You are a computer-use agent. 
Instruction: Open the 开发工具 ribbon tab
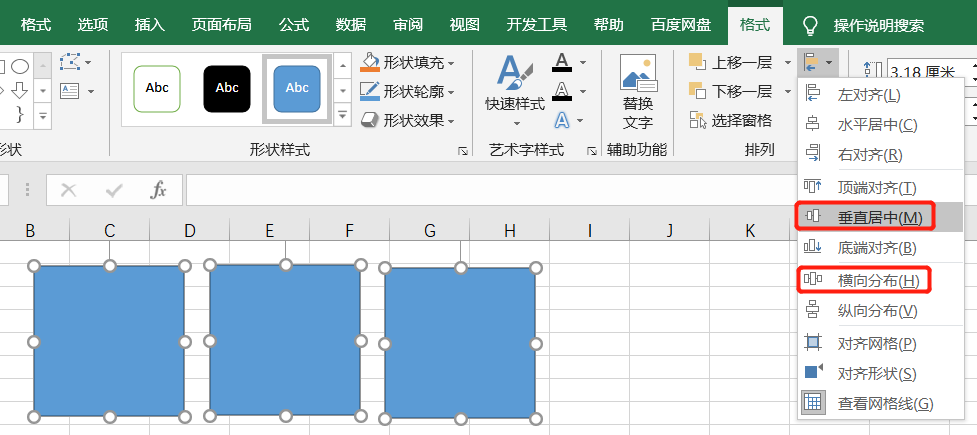[538, 25]
